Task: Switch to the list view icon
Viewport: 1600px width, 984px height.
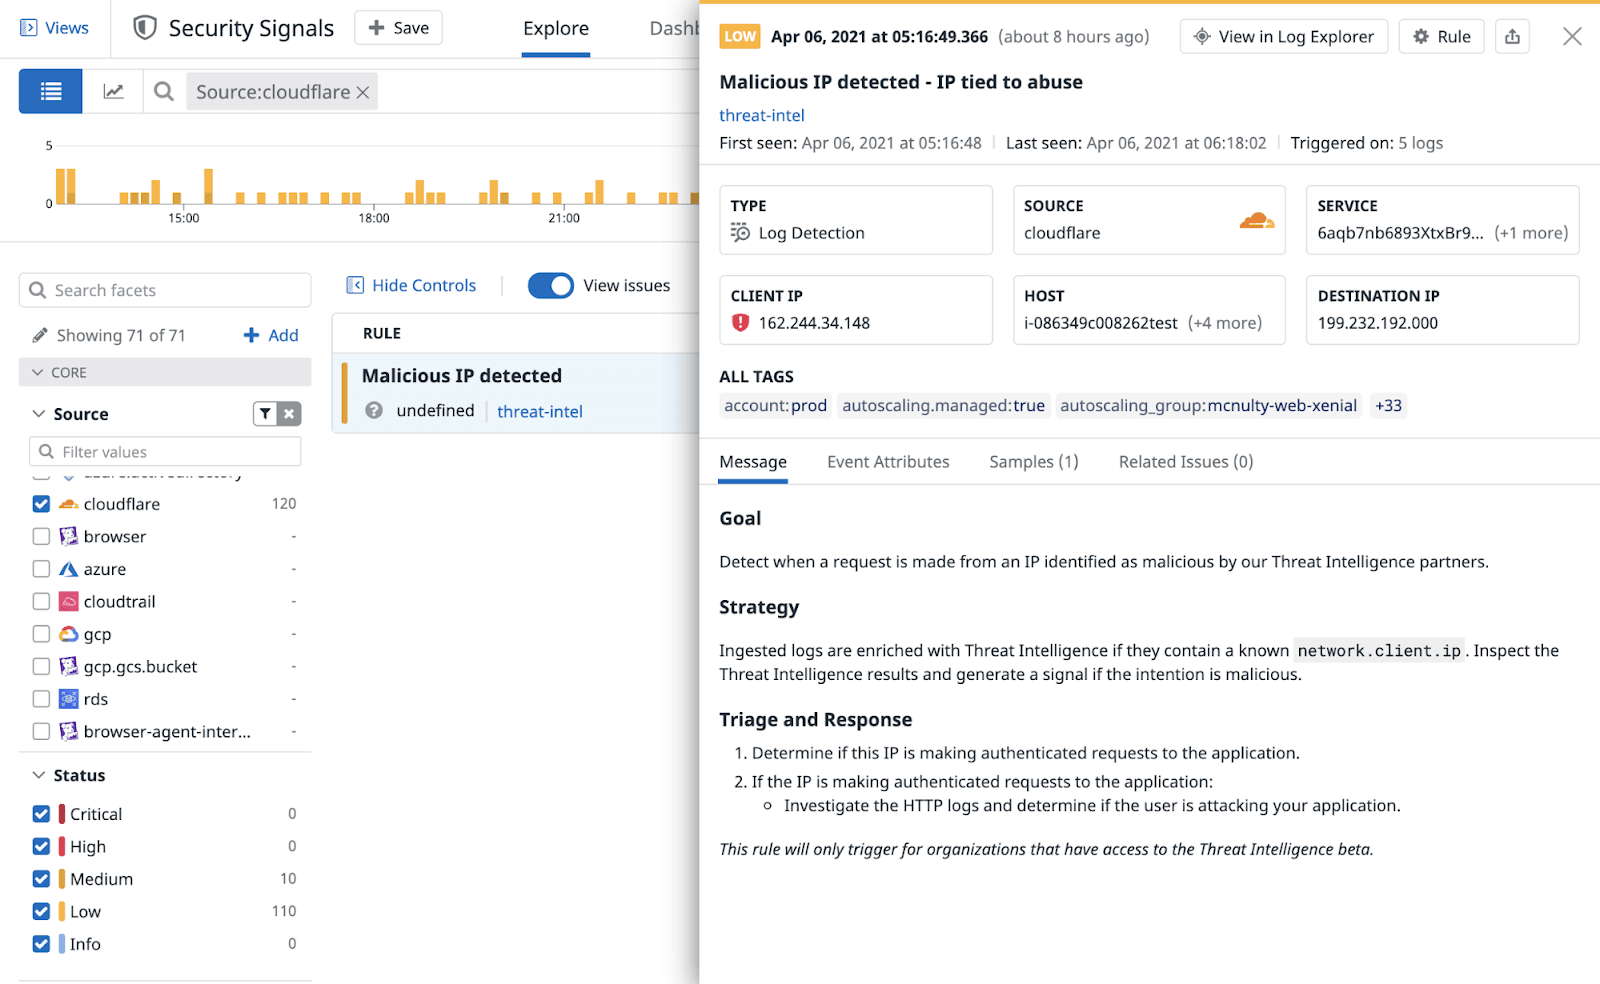Action: tap(50, 91)
